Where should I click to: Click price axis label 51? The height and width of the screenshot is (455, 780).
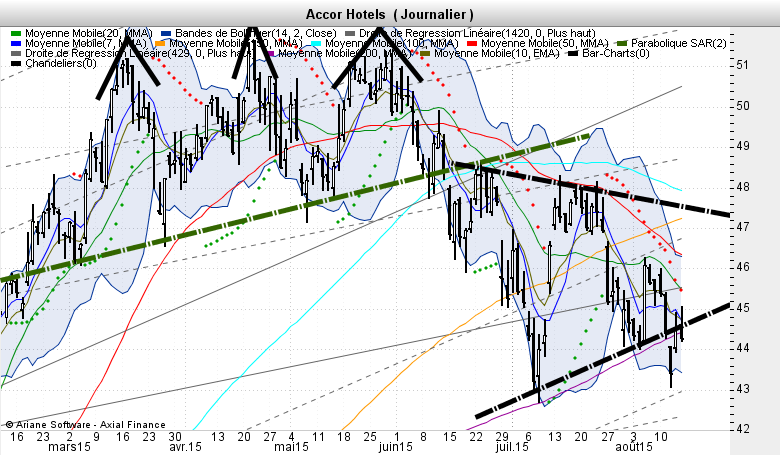click(743, 65)
